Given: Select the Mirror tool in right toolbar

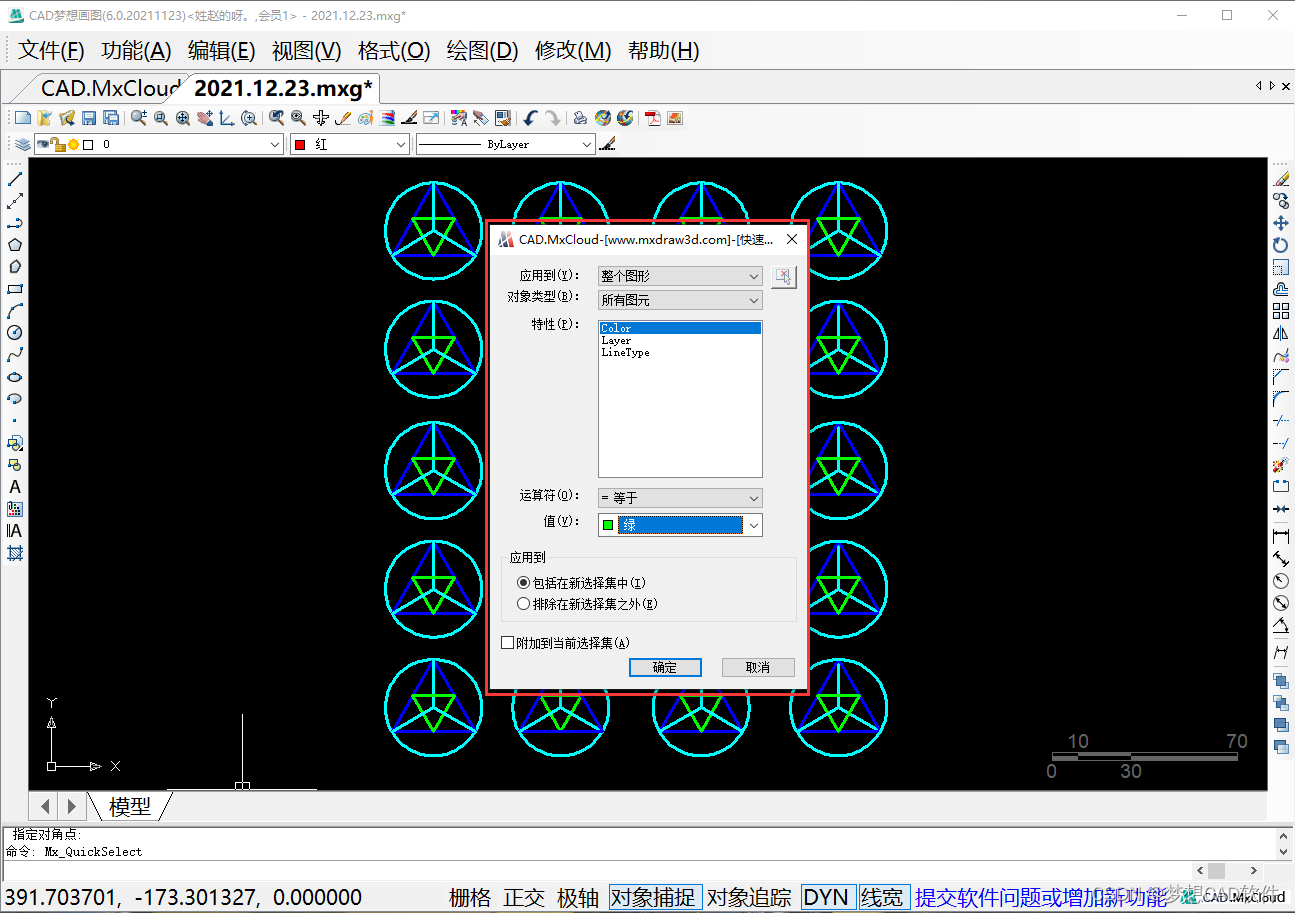Looking at the screenshot, I should pos(1281,333).
